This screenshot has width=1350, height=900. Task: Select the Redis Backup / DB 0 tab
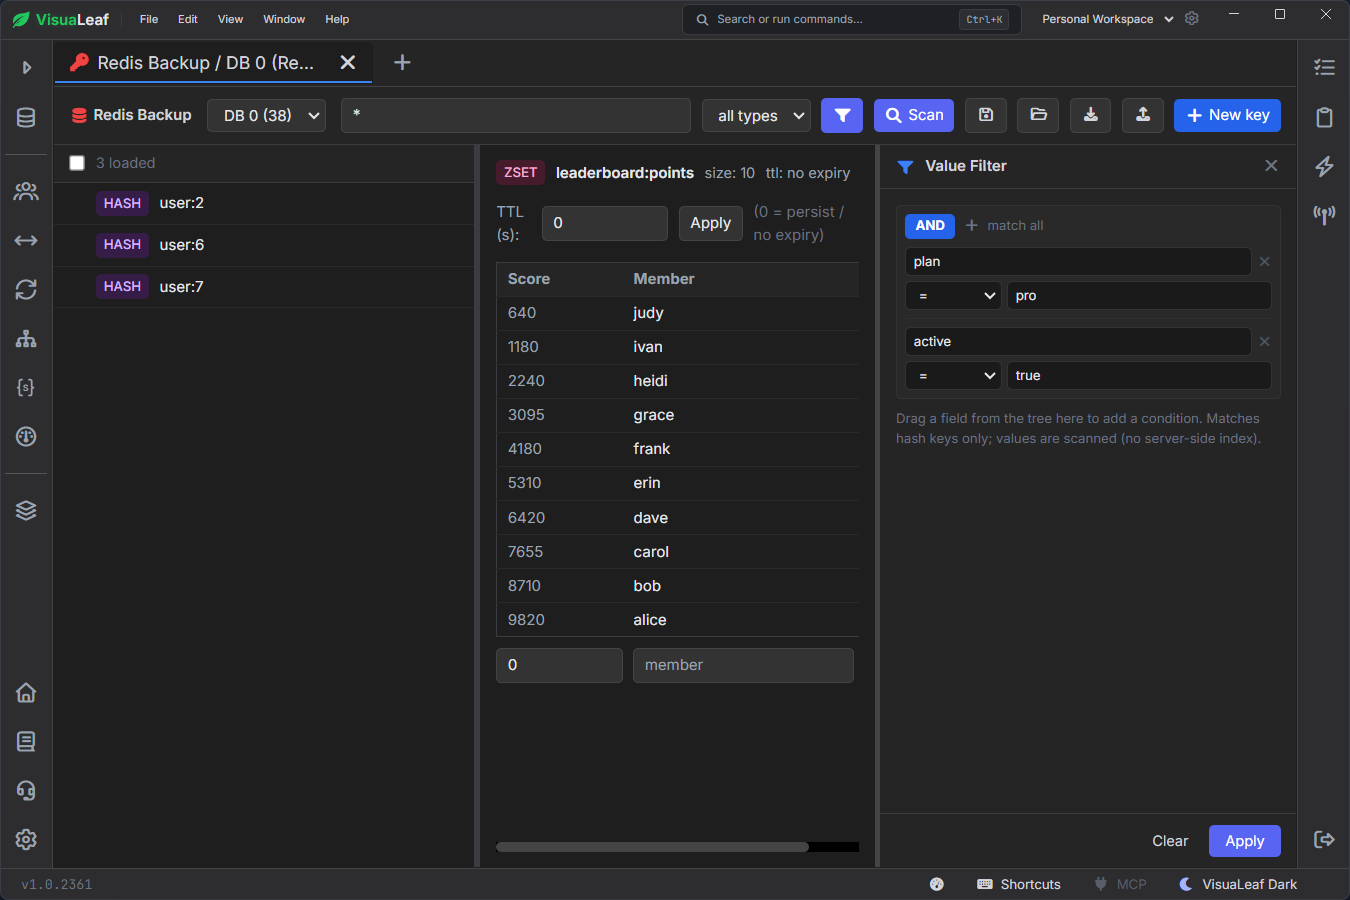[205, 63]
